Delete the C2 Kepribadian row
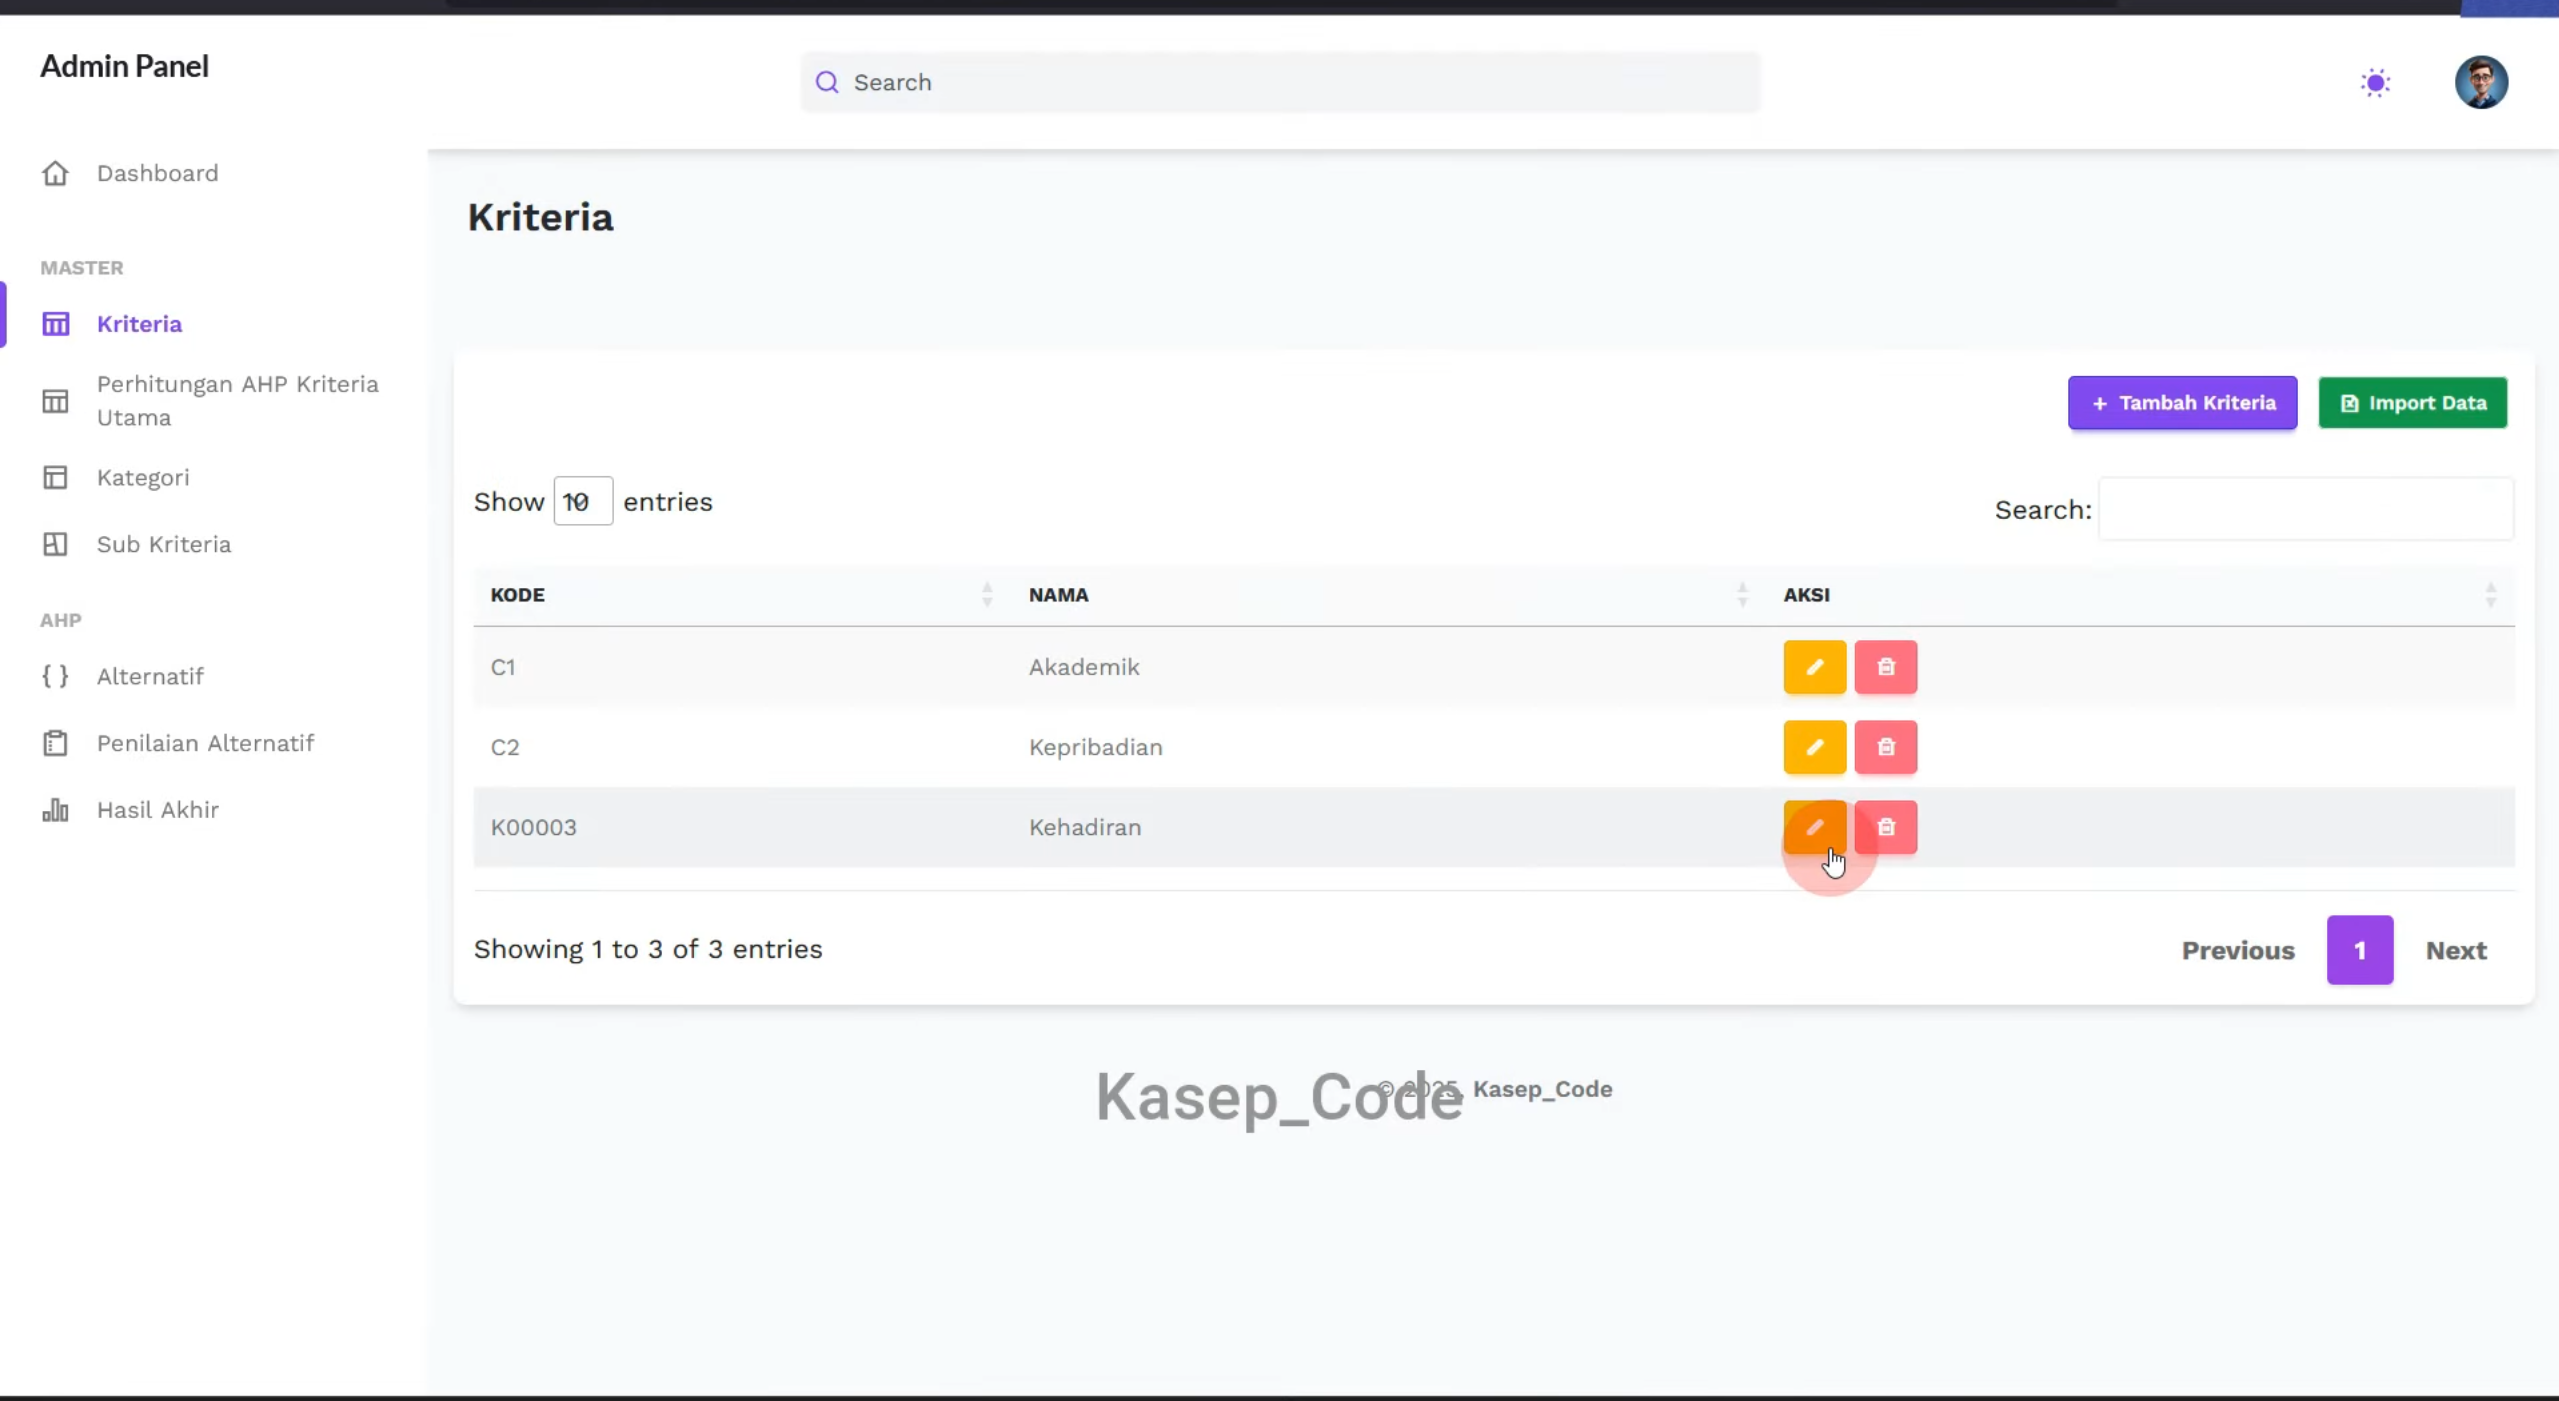Image resolution: width=2559 pixels, height=1401 pixels. coord(1886,747)
